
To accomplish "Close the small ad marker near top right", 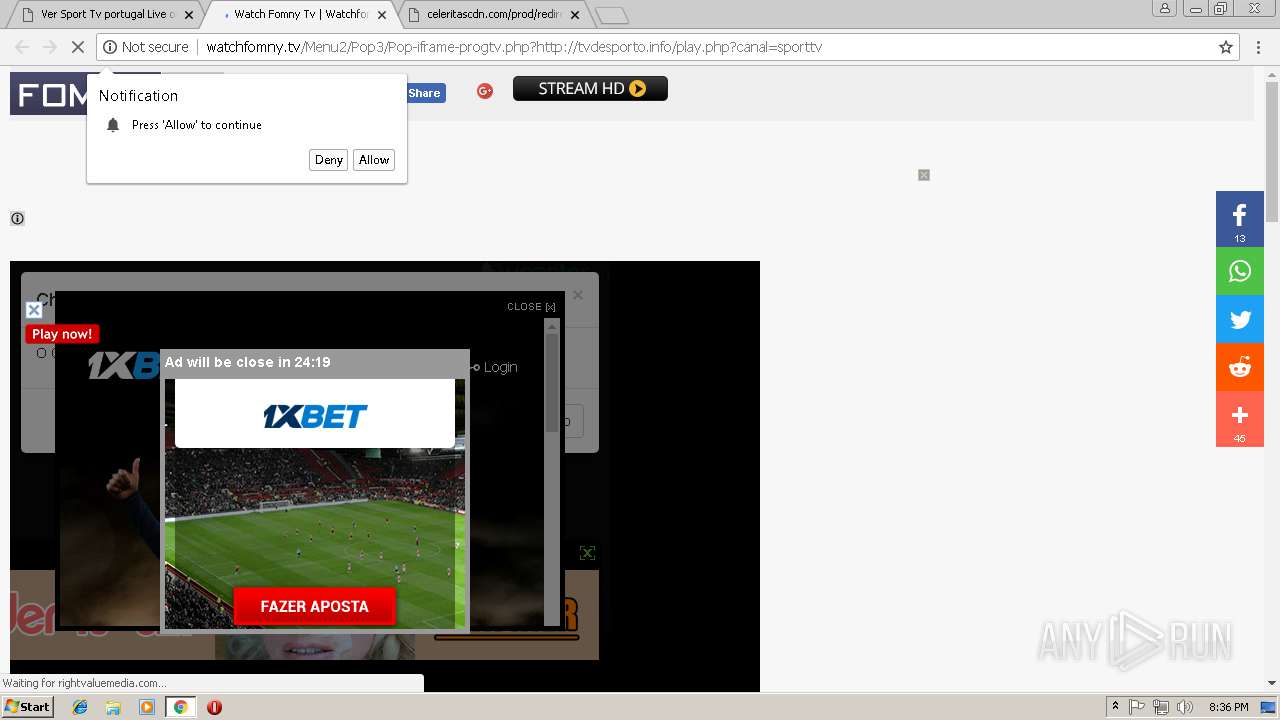I will (924, 175).
